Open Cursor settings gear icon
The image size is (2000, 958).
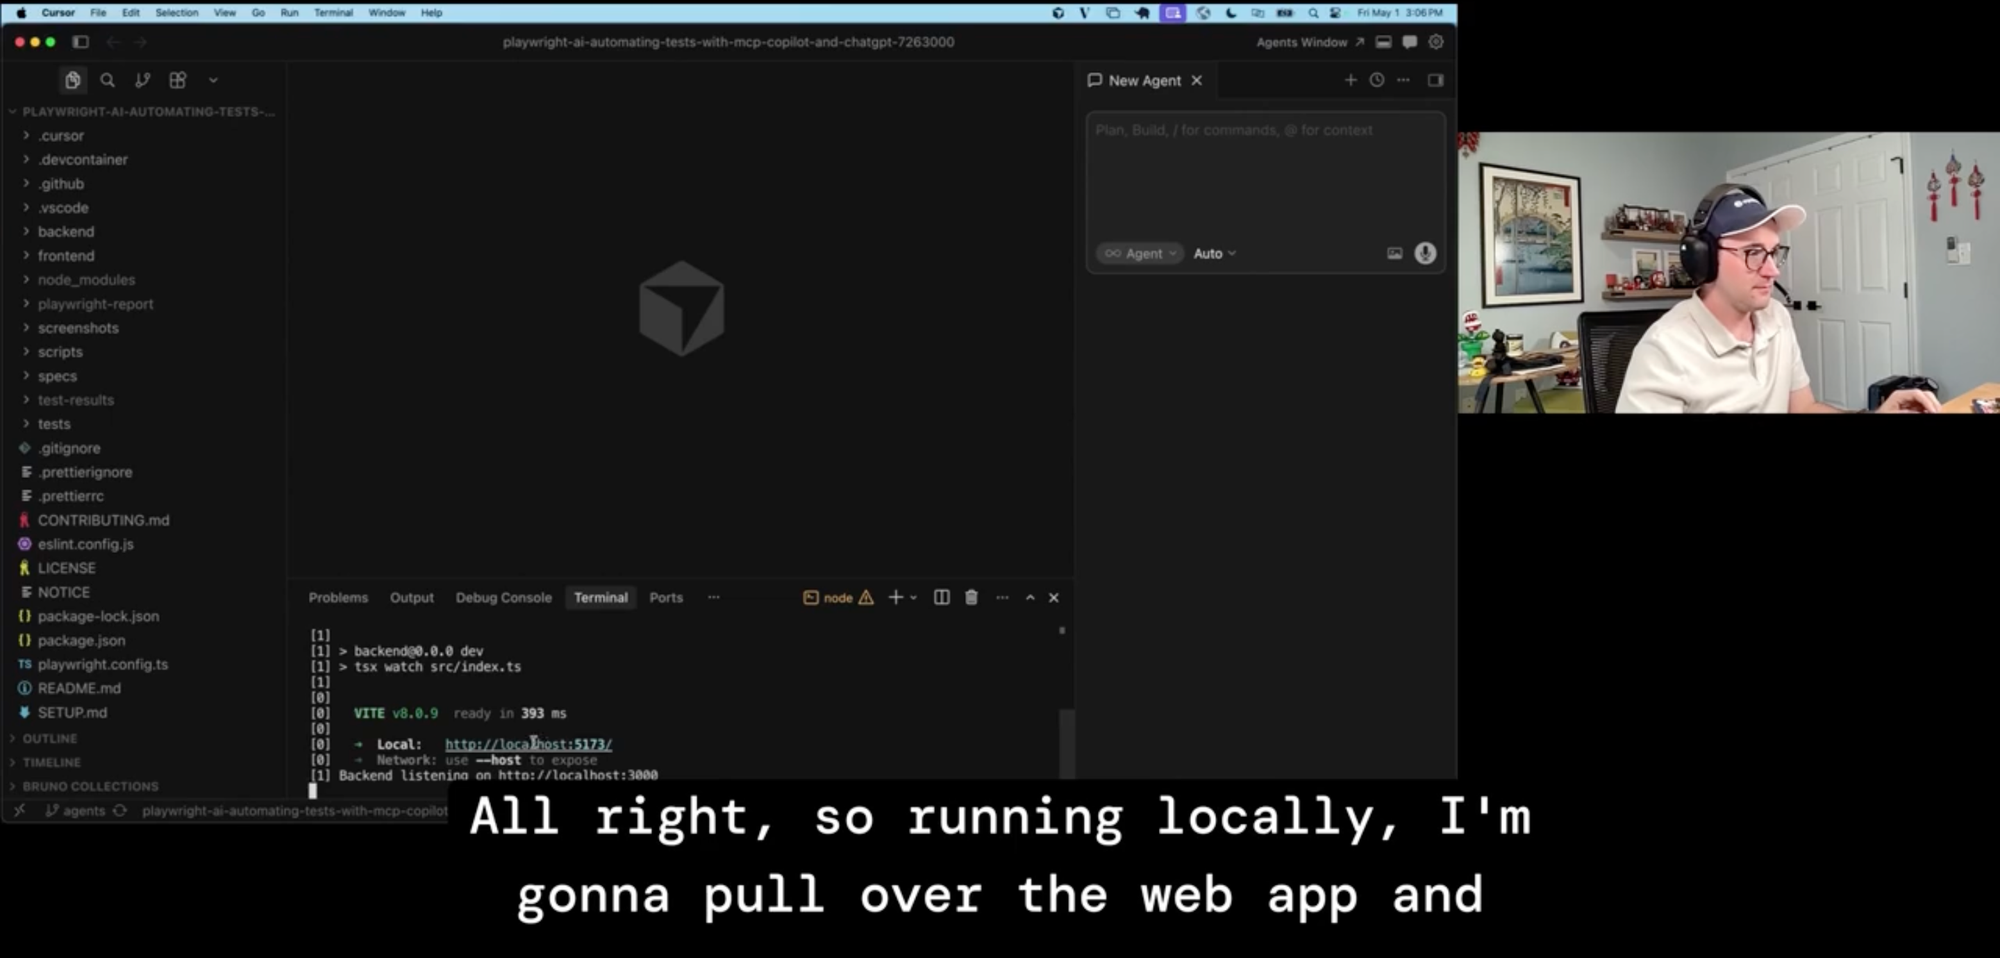point(1436,42)
